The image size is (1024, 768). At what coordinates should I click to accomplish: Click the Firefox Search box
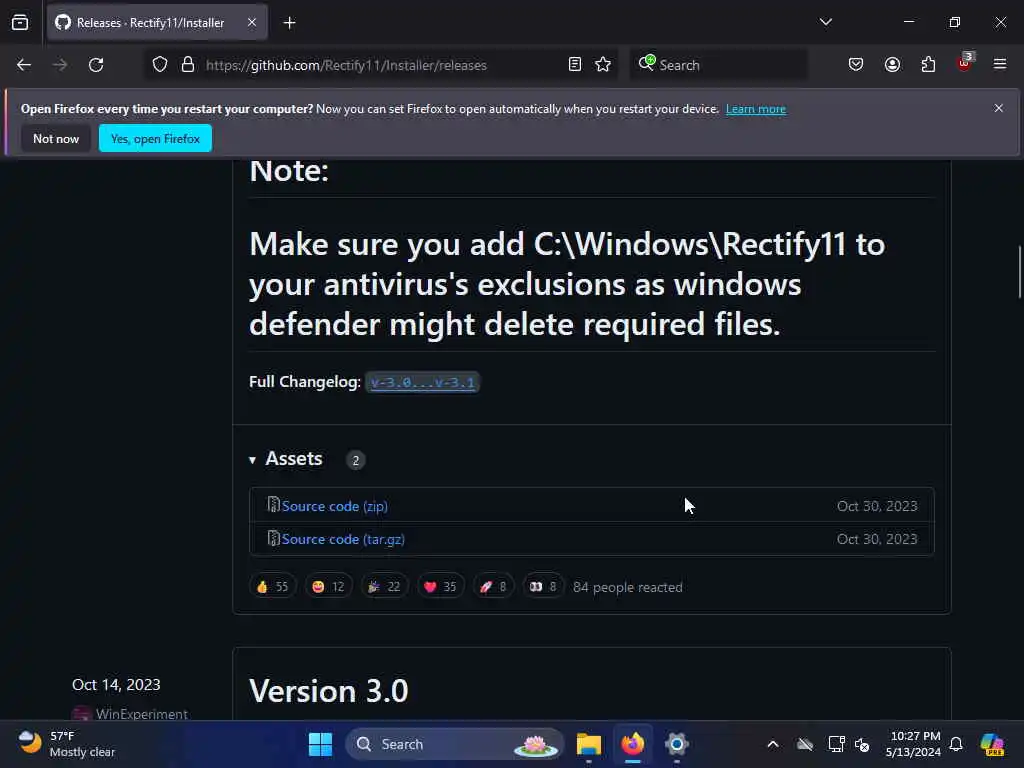pyautogui.click(x=718, y=65)
